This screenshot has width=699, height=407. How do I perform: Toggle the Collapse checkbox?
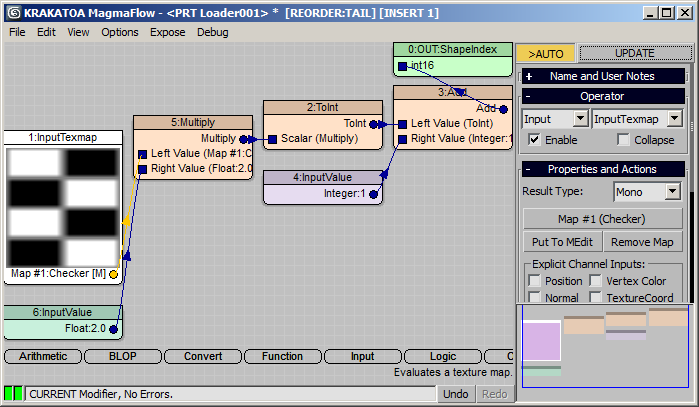pos(623,140)
